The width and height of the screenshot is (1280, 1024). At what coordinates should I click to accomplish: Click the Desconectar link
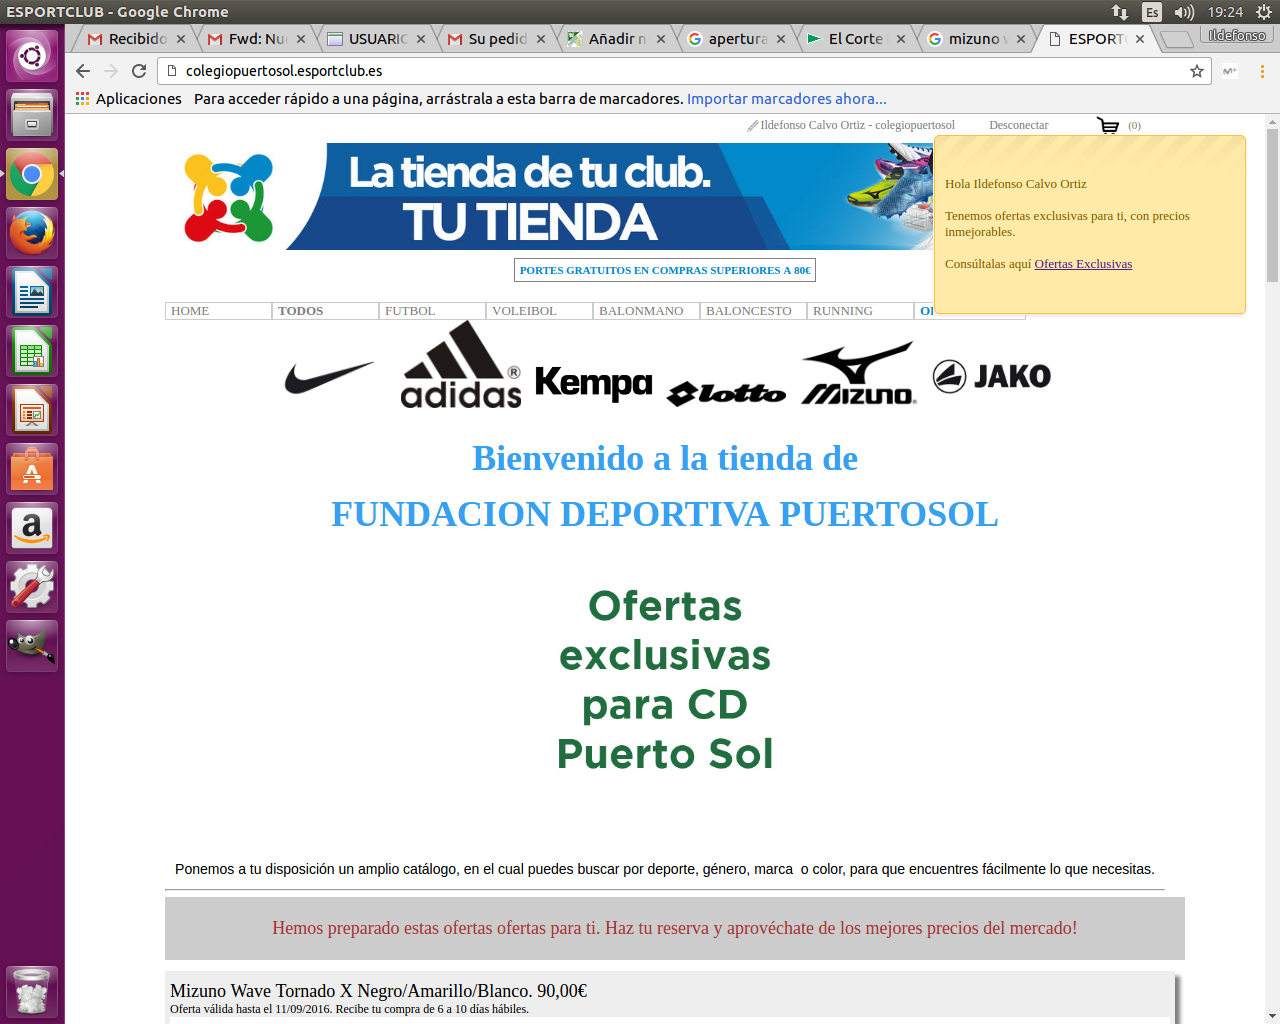[x=1018, y=125]
